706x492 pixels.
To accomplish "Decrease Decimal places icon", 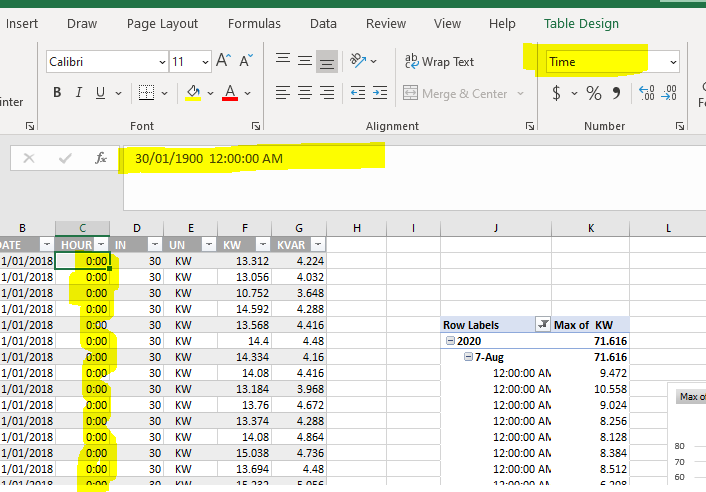I will pyautogui.click(x=669, y=93).
